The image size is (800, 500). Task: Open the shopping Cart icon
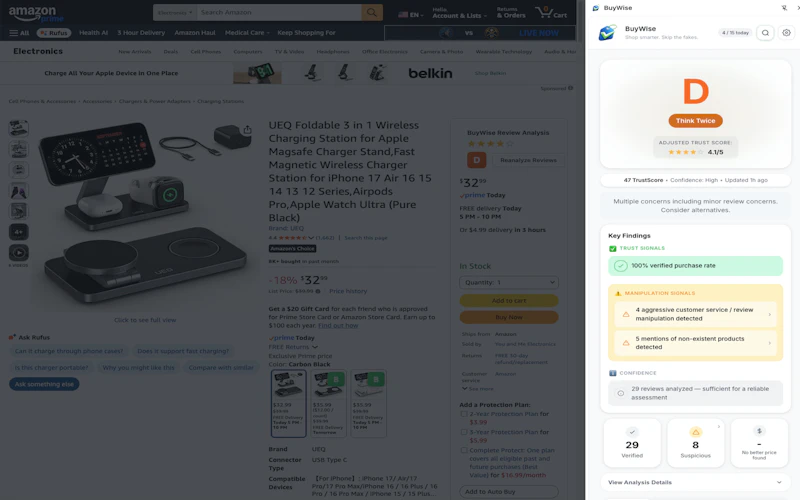(551, 12)
